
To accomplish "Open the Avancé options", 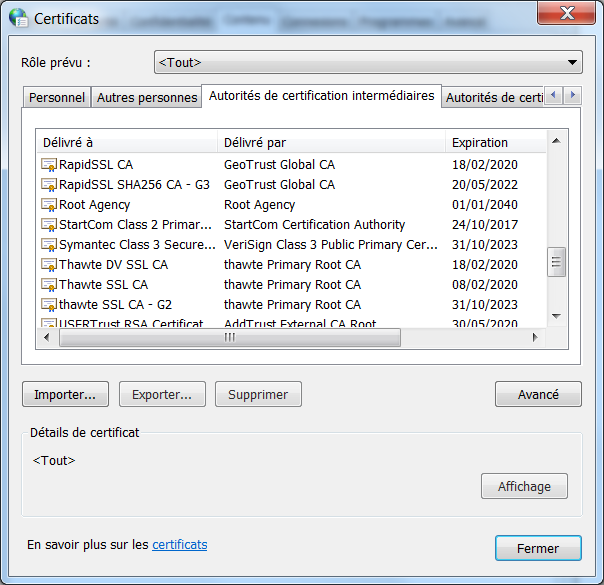I will pos(538,394).
